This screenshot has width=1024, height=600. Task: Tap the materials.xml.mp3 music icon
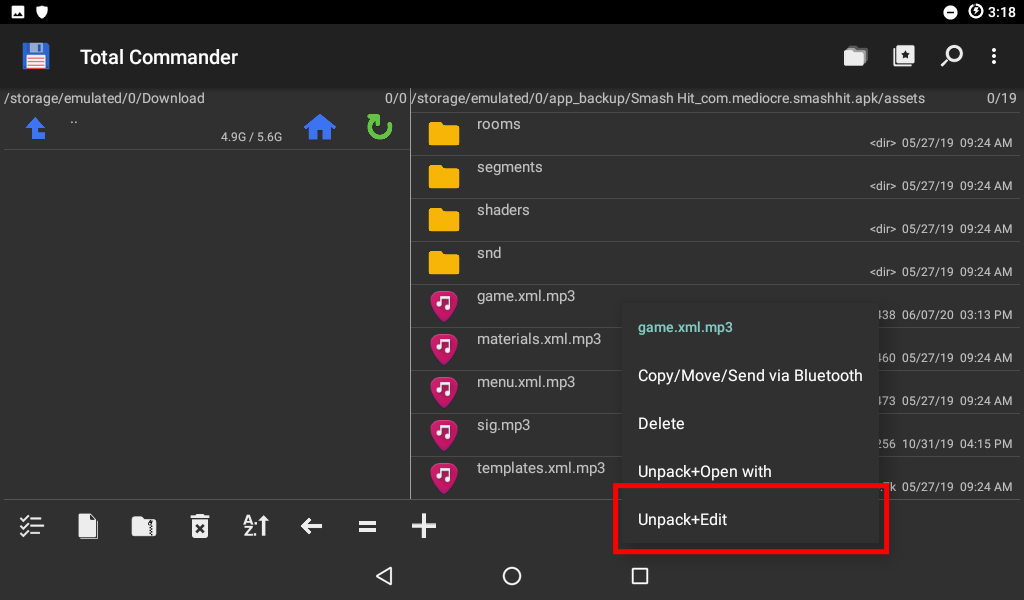pos(444,349)
